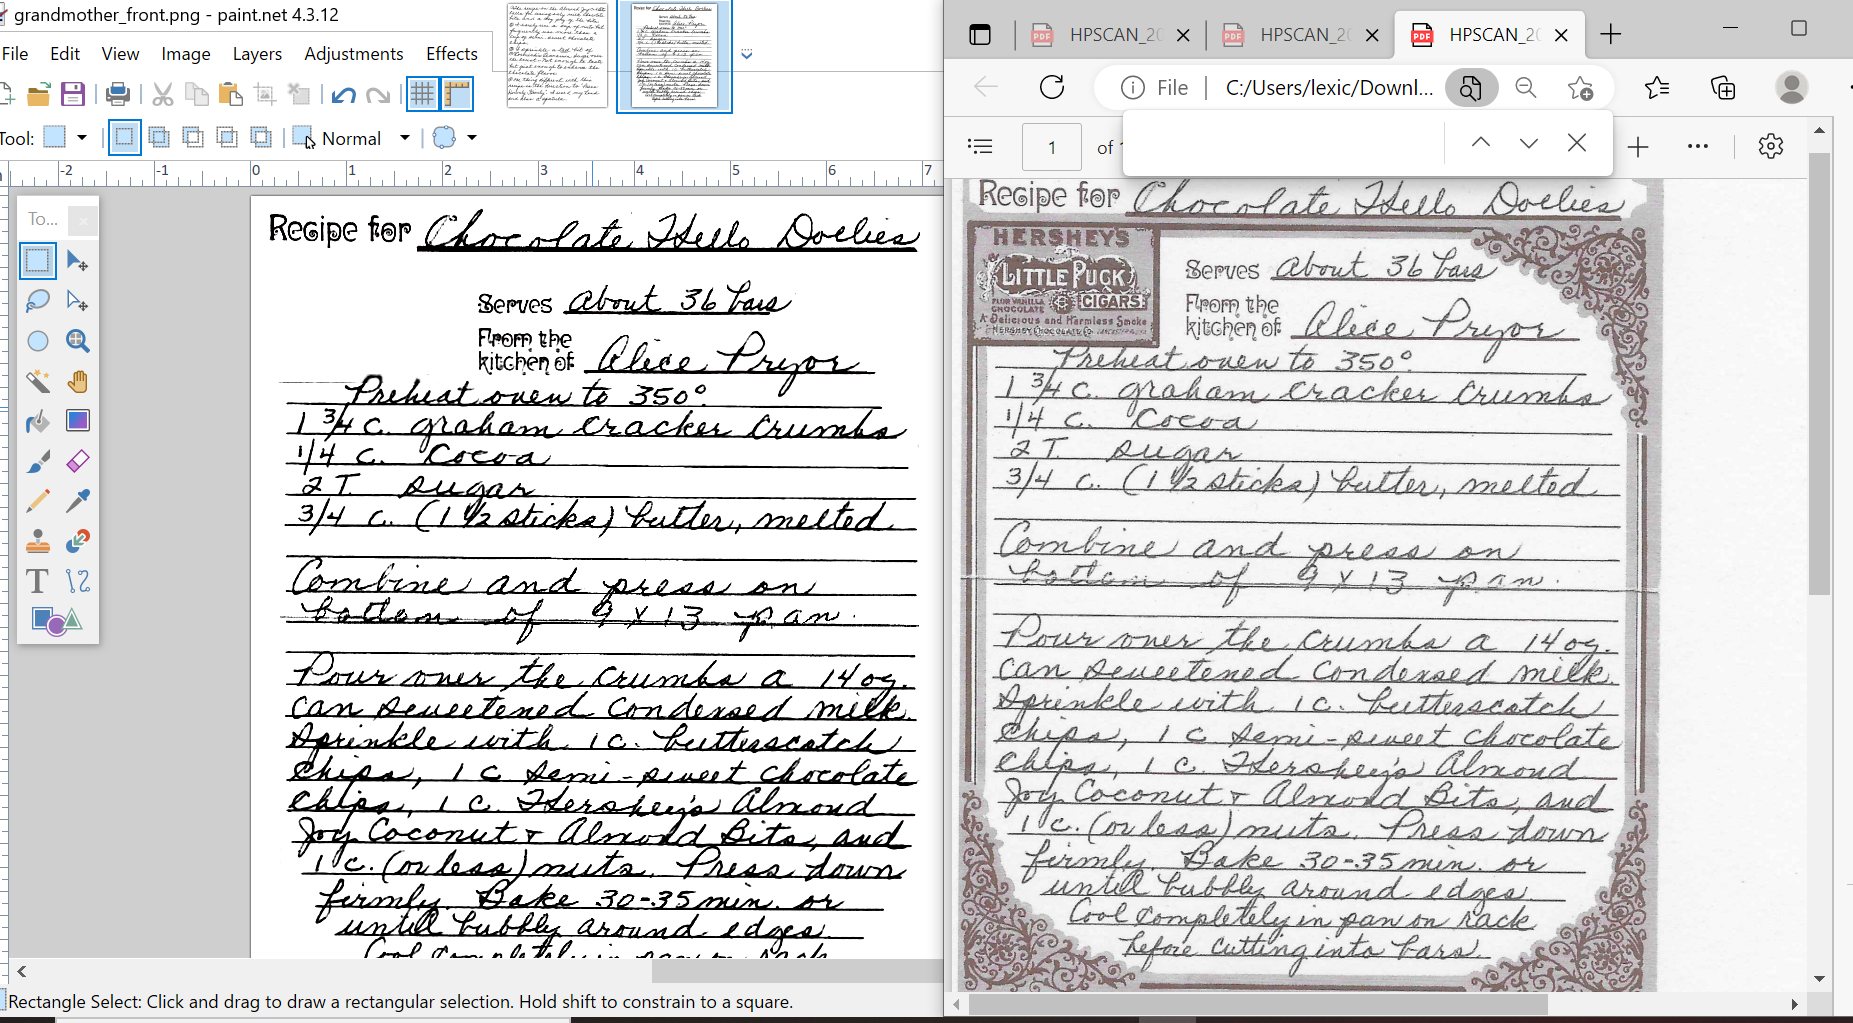Open the selection clipping mode dropdown arrow

tap(472, 138)
